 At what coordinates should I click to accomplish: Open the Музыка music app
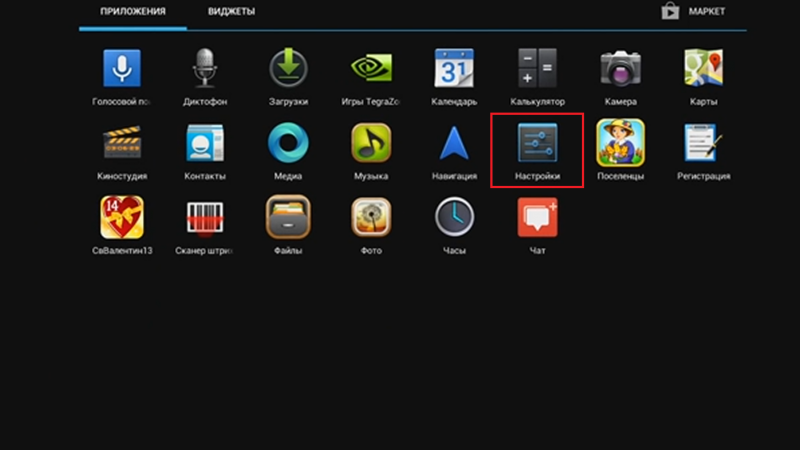(x=370, y=144)
